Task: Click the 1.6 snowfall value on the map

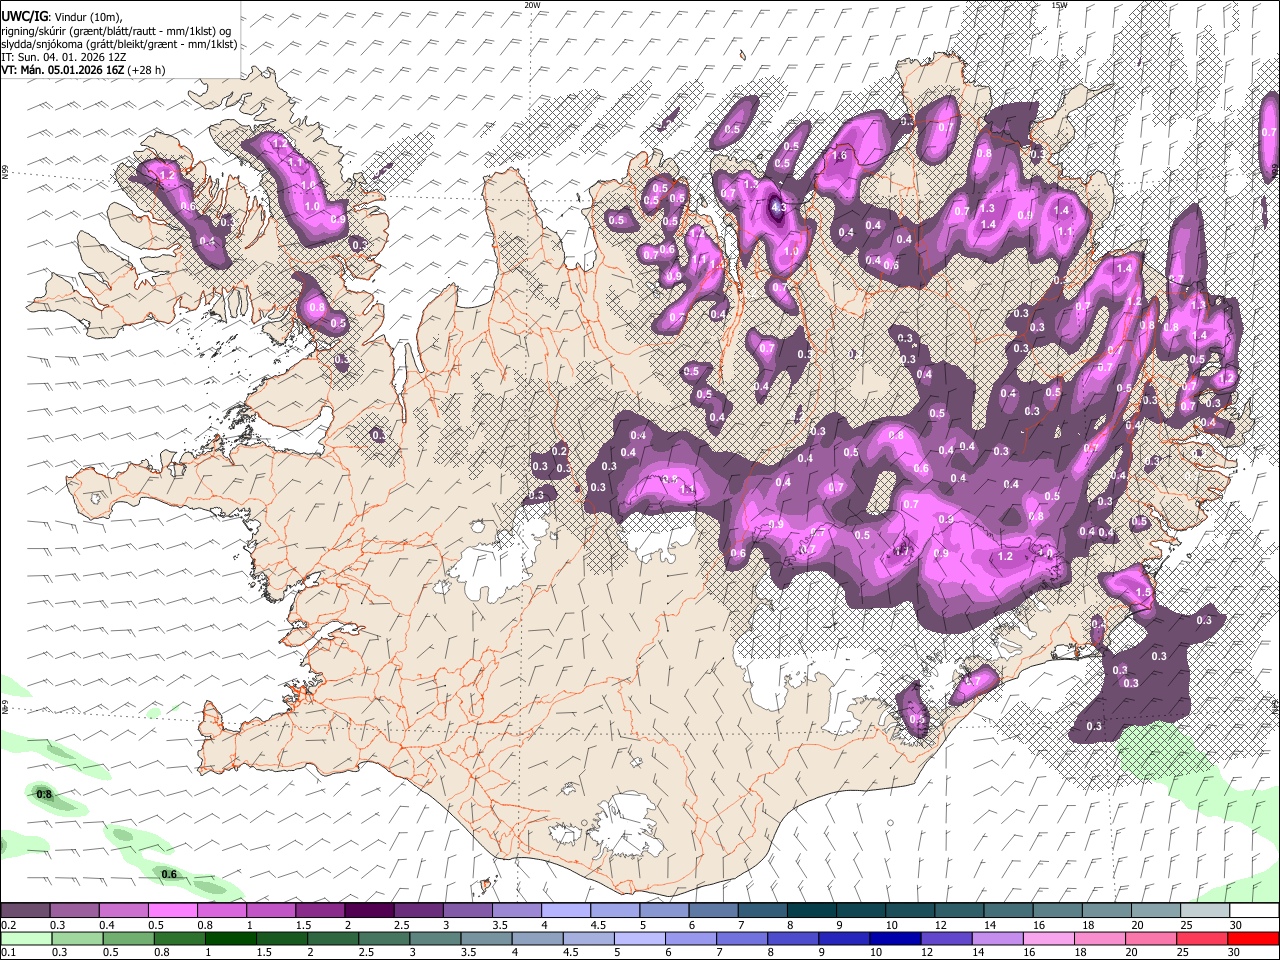Action: [840, 156]
